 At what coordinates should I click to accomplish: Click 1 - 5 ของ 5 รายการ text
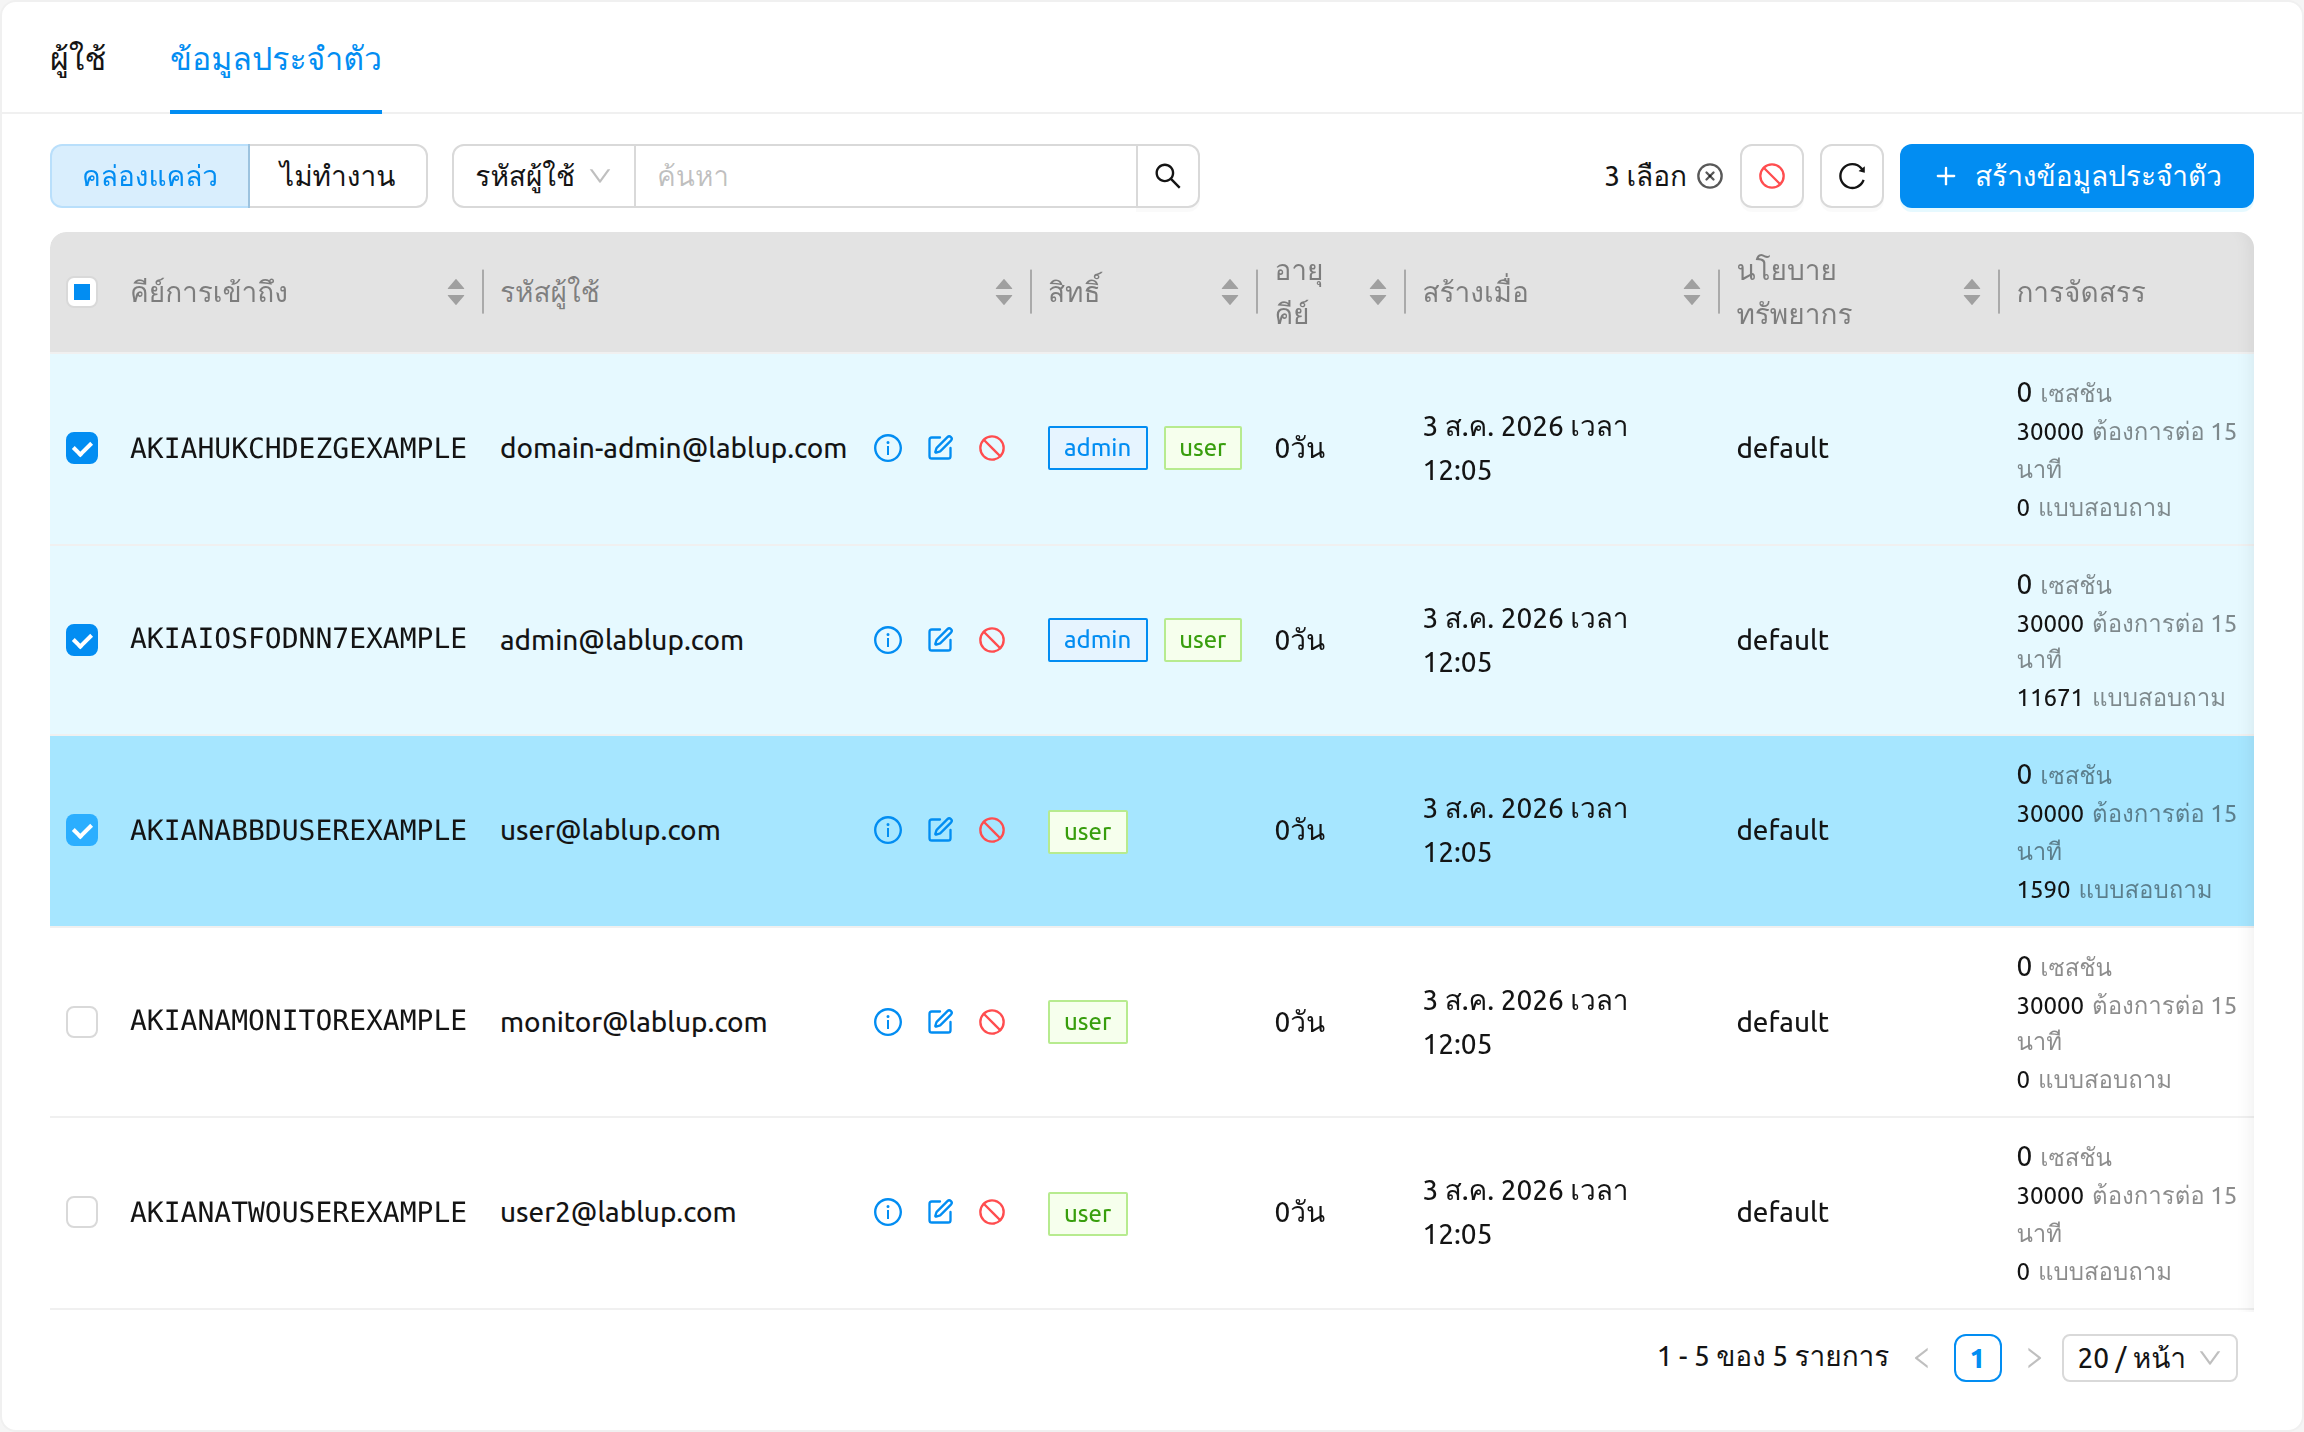pos(1773,1357)
